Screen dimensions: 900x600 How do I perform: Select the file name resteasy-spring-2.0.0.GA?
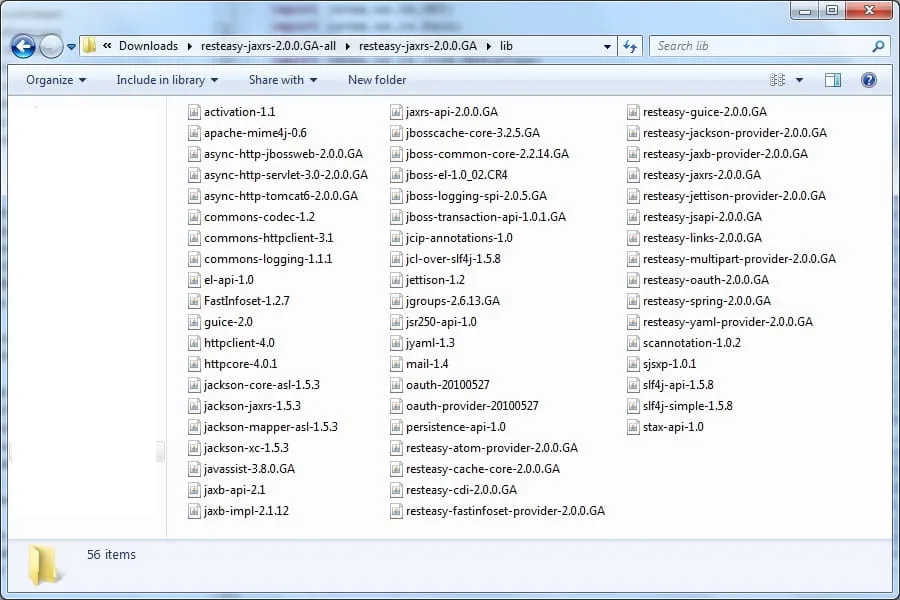(707, 301)
